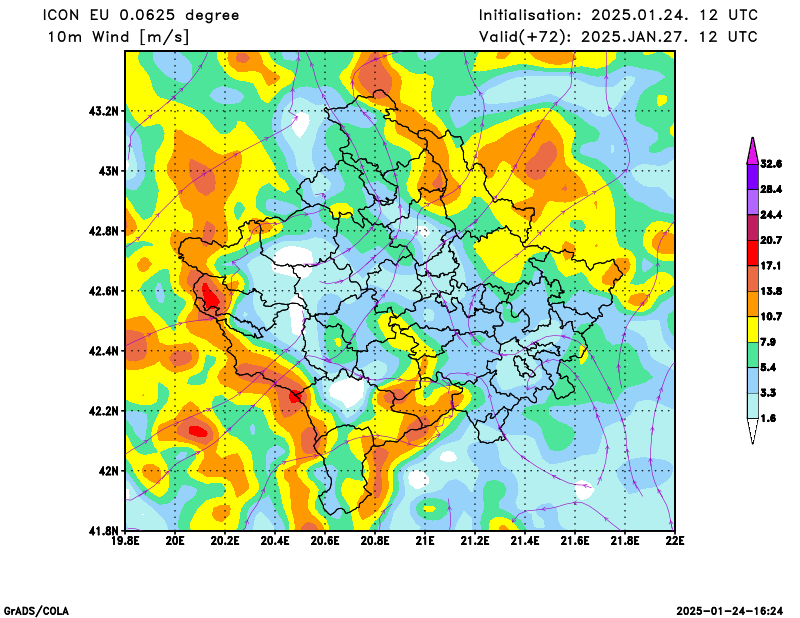This screenshot has width=800, height=618.
Task: Select the light purple 24.4–28.4 colorbar swatch
Action: (753, 202)
